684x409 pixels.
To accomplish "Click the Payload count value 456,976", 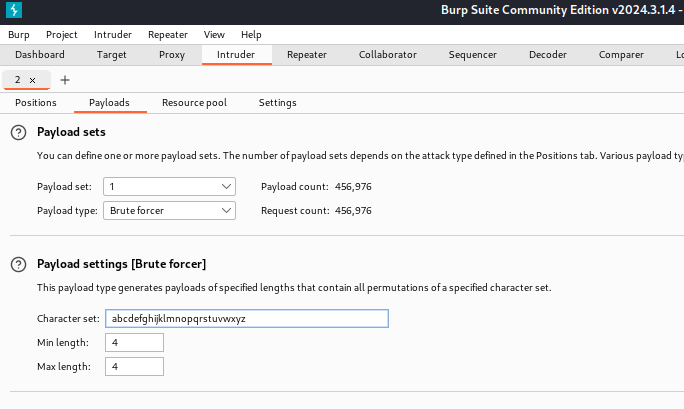I will [353, 187].
